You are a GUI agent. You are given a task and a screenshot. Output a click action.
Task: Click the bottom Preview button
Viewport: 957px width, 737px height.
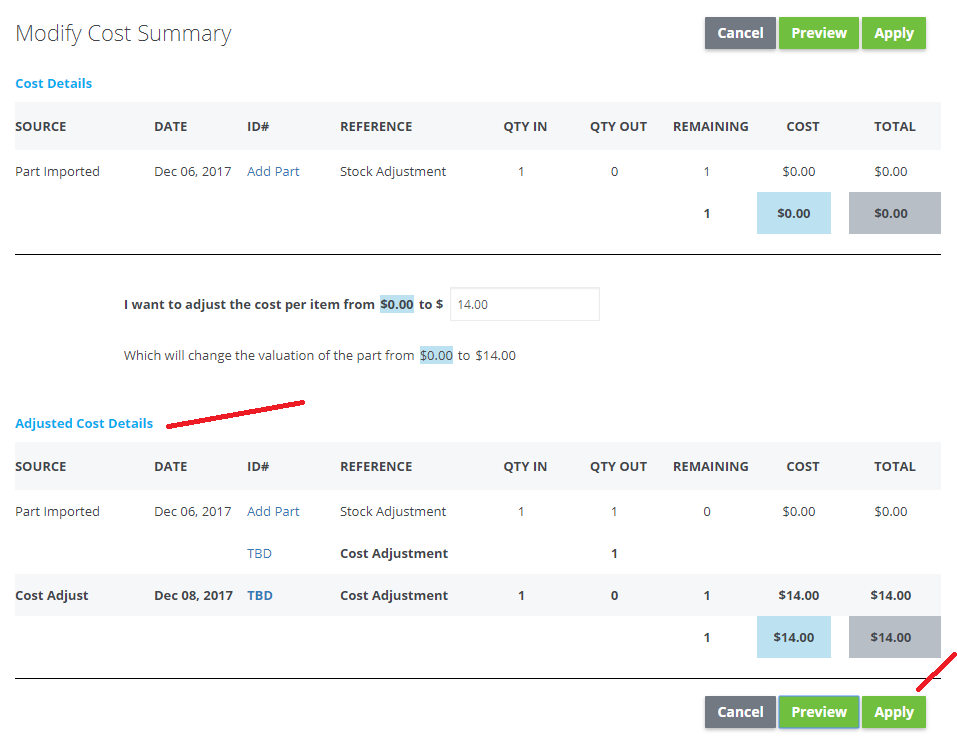tap(818, 712)
